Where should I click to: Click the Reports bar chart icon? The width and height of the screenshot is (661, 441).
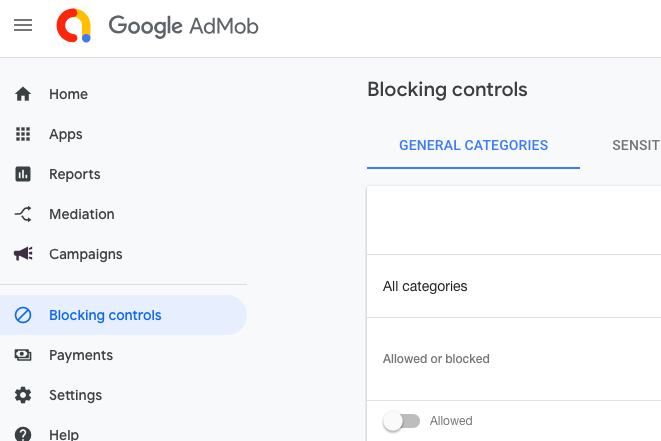tap(23, 174)
